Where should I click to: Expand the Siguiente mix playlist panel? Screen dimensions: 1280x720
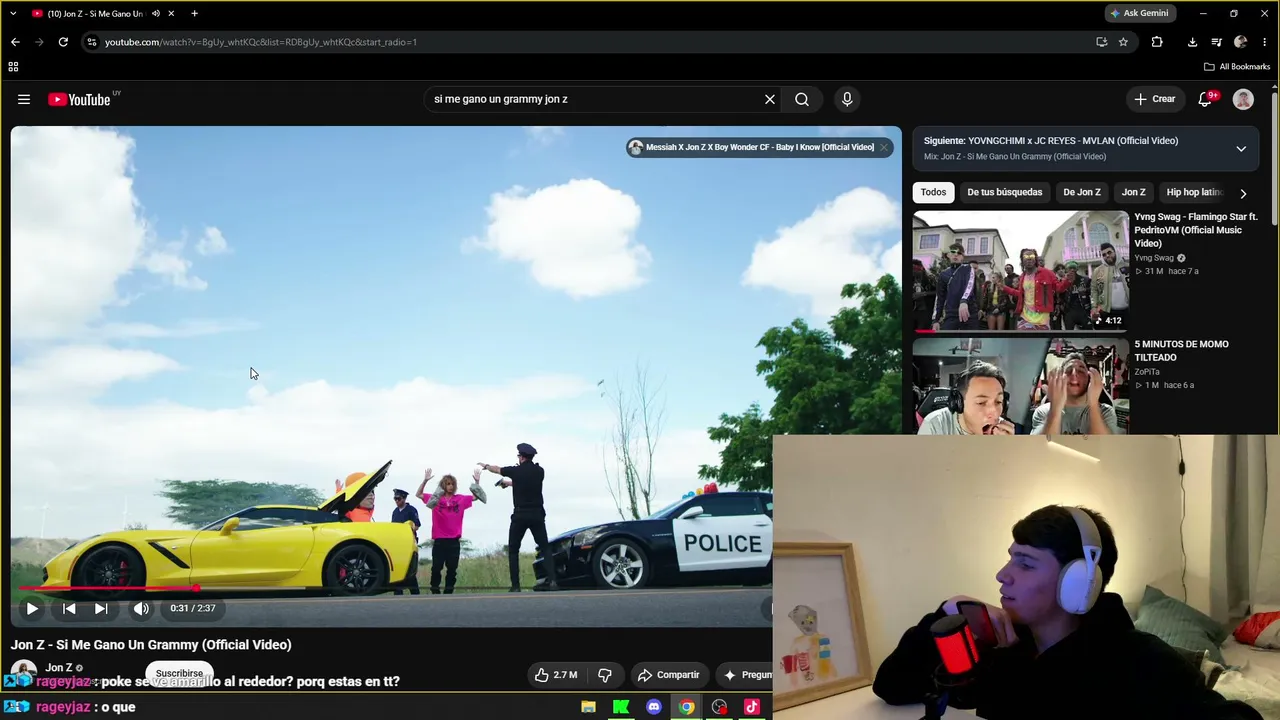(x=1241, y=149)
